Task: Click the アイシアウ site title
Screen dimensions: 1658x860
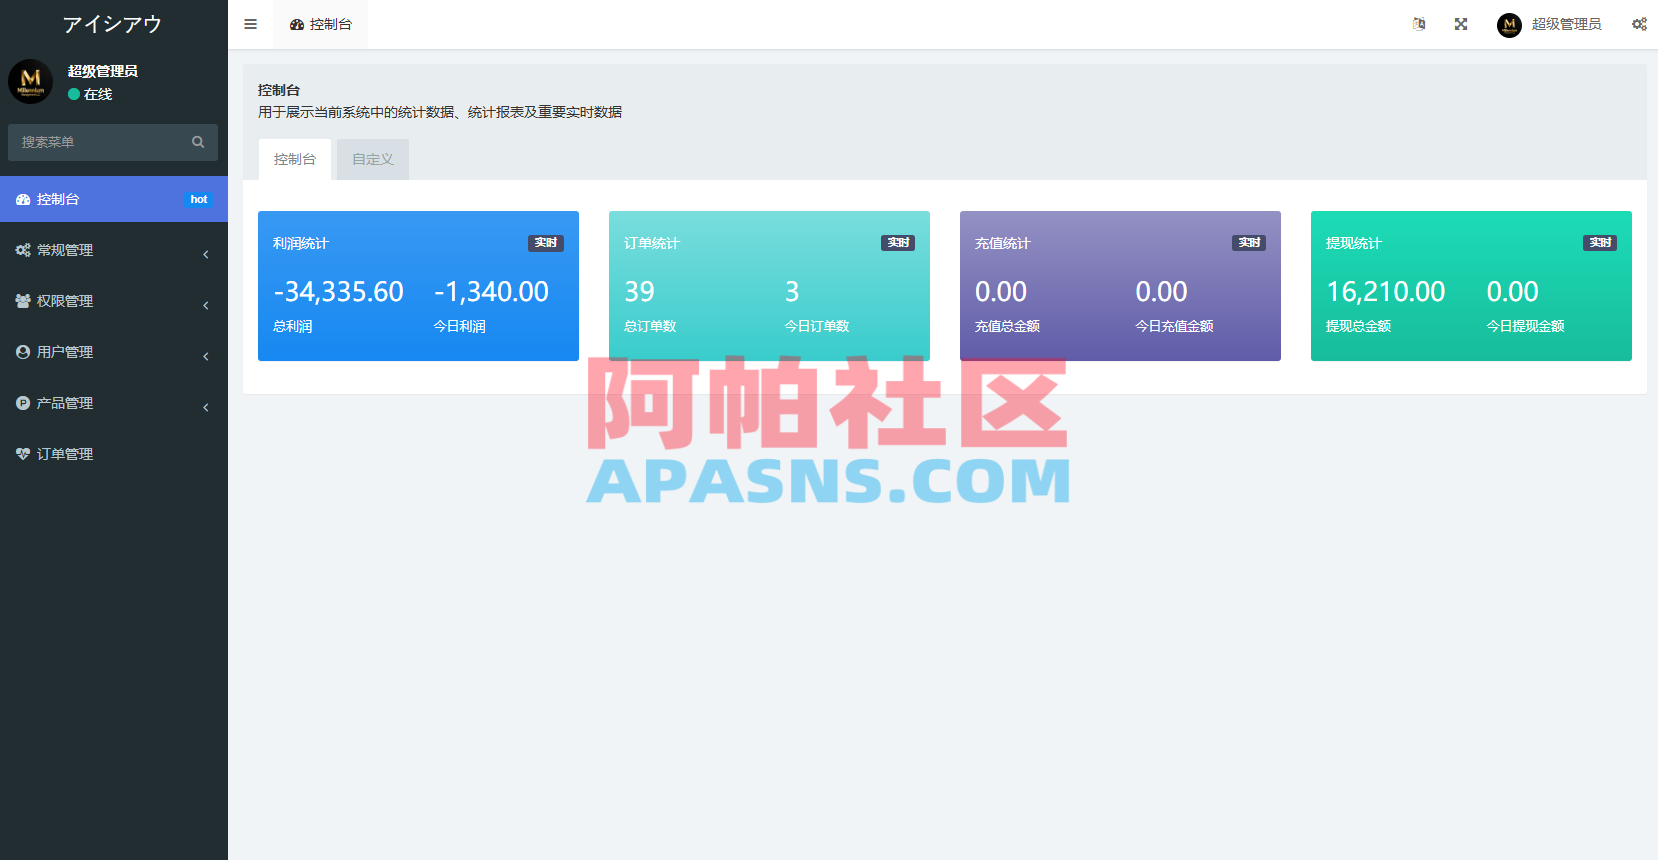Action: 113,24
